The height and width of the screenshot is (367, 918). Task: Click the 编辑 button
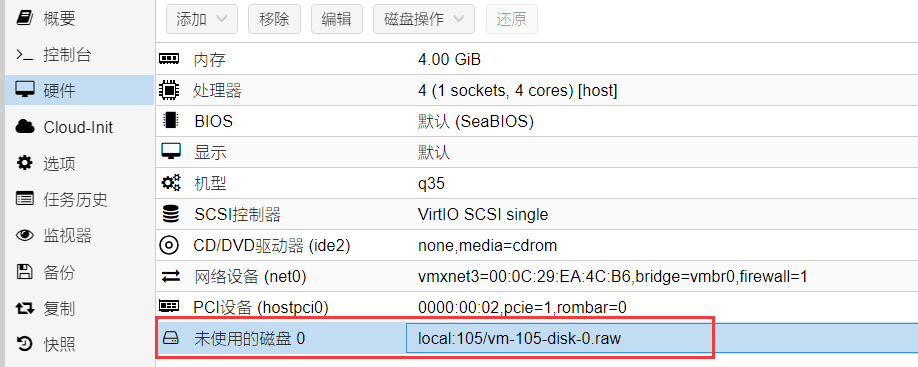pos(337,19)
